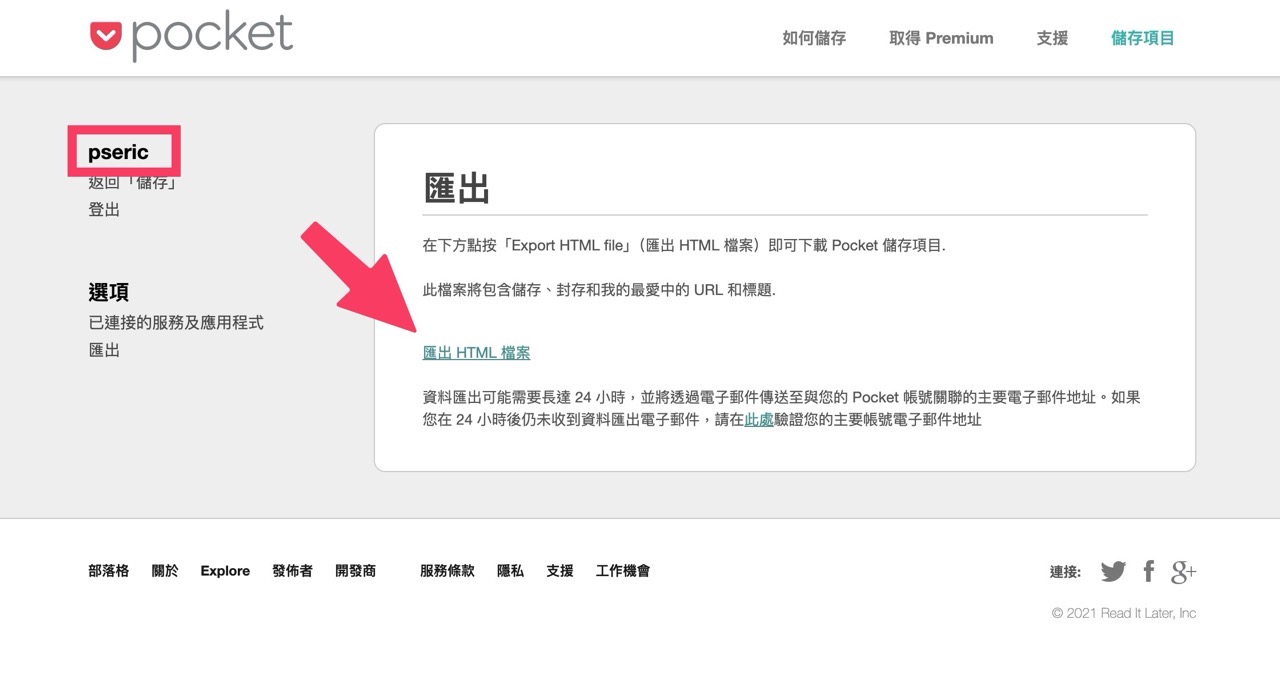Click the 匯出 page heading
The height and width of the screenshot is (686, 1280).
457,187
